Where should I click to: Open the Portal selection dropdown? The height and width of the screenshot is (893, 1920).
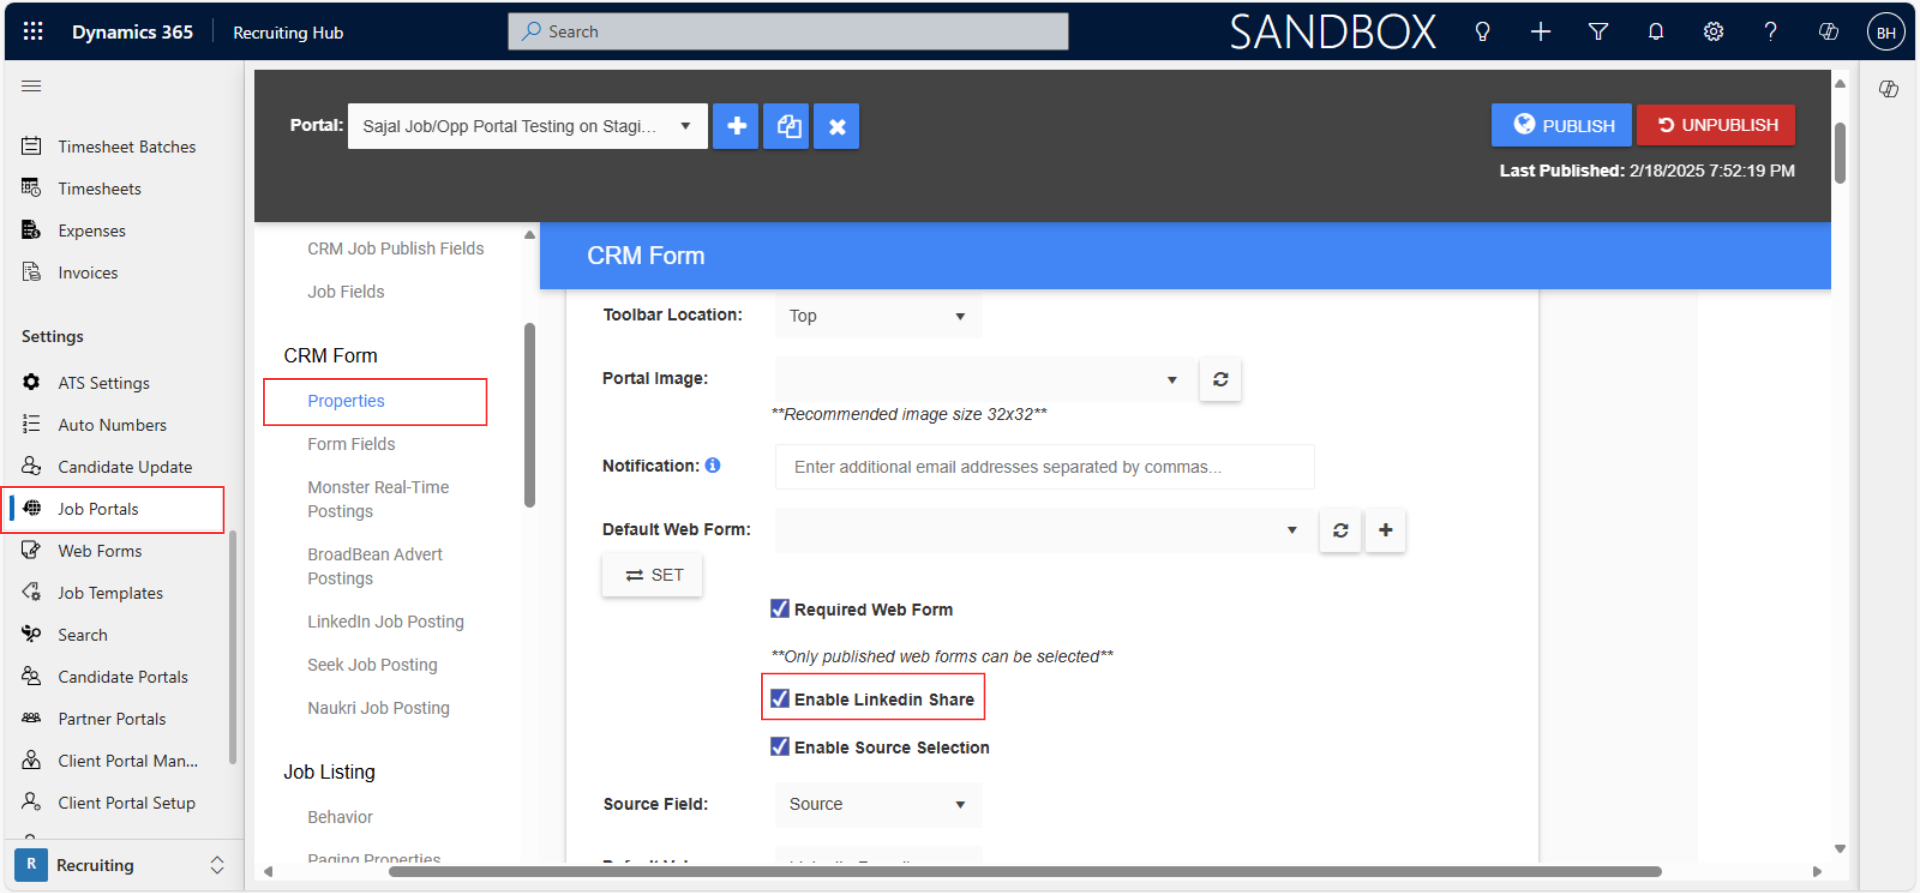(527, 126)
